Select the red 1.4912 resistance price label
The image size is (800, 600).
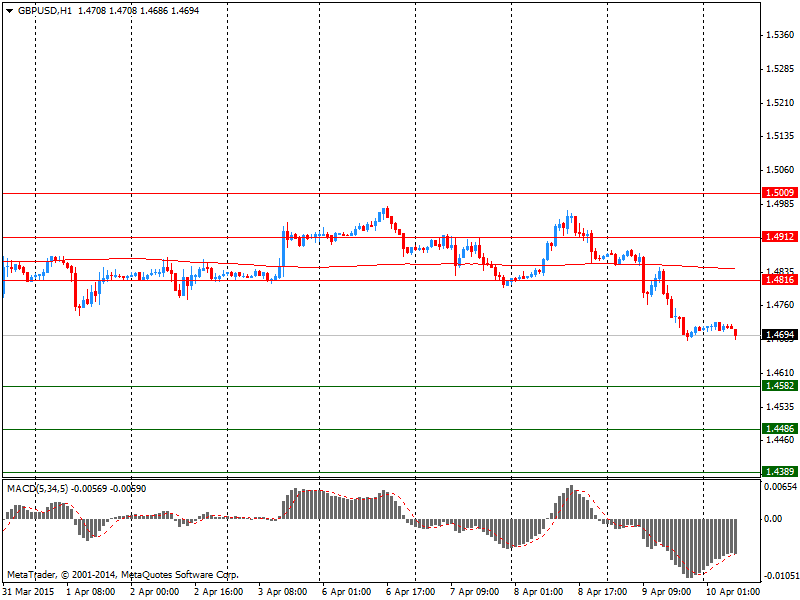point(780,237)
